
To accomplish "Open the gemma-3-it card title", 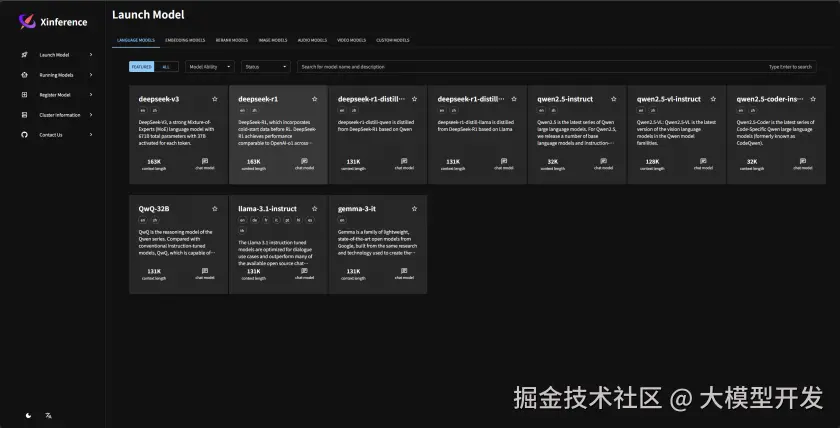I will click(x=357, y=209).
